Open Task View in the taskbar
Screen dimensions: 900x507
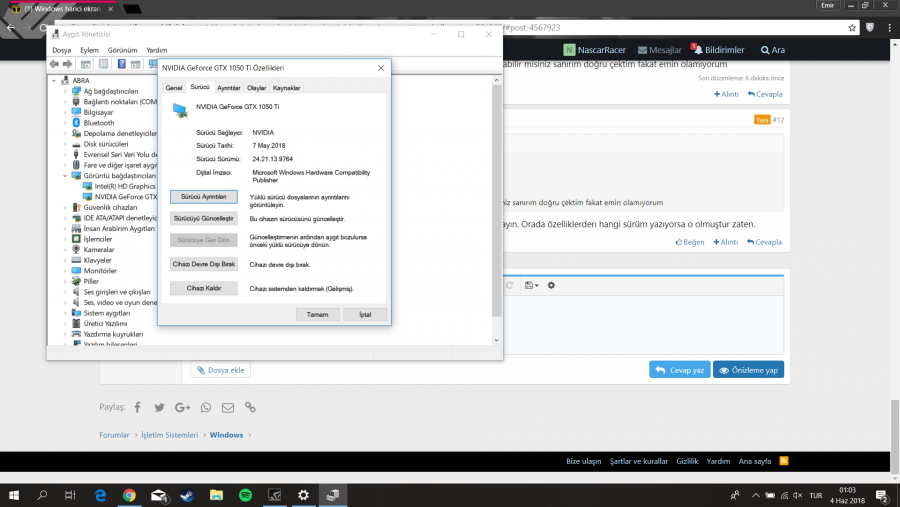click(70, 495)
